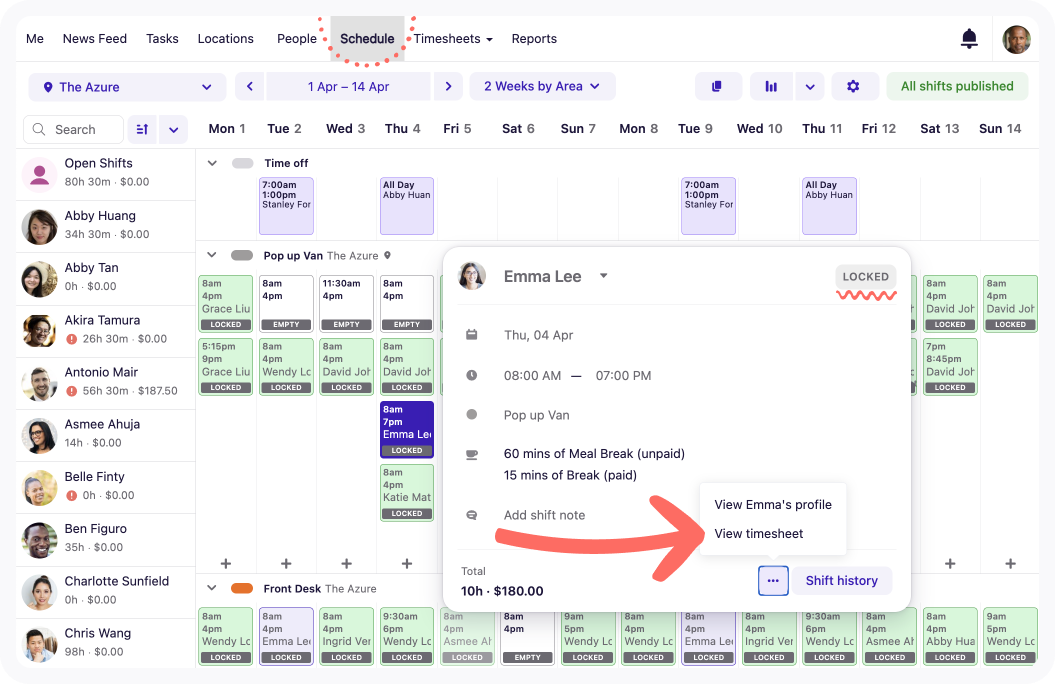Add a shift under Abby Huang's row

(226, 563)
